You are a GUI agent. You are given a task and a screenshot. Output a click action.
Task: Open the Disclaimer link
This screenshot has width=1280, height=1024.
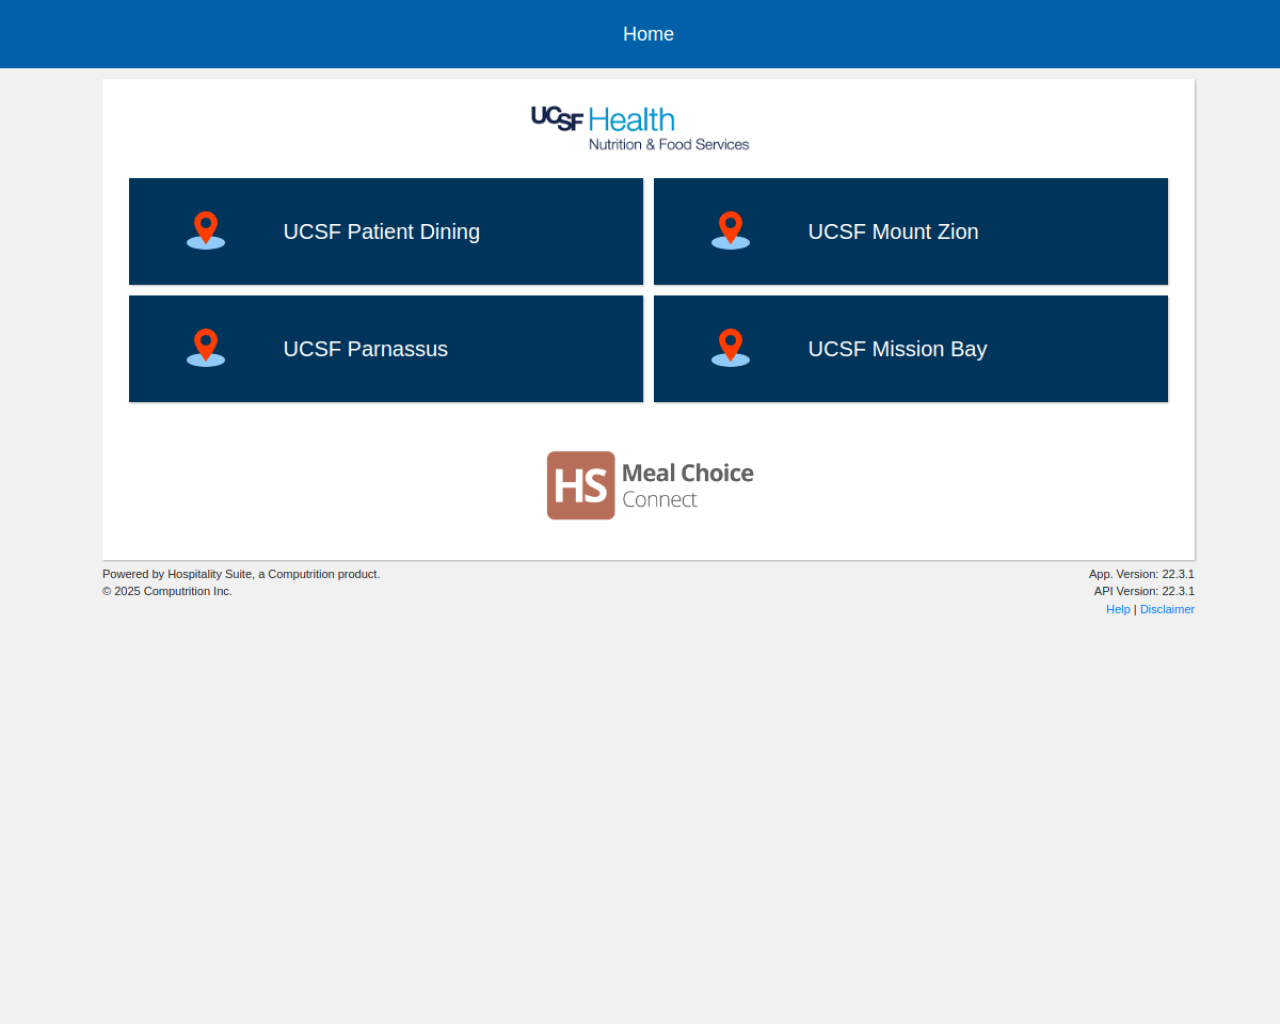pos(1167,609)
